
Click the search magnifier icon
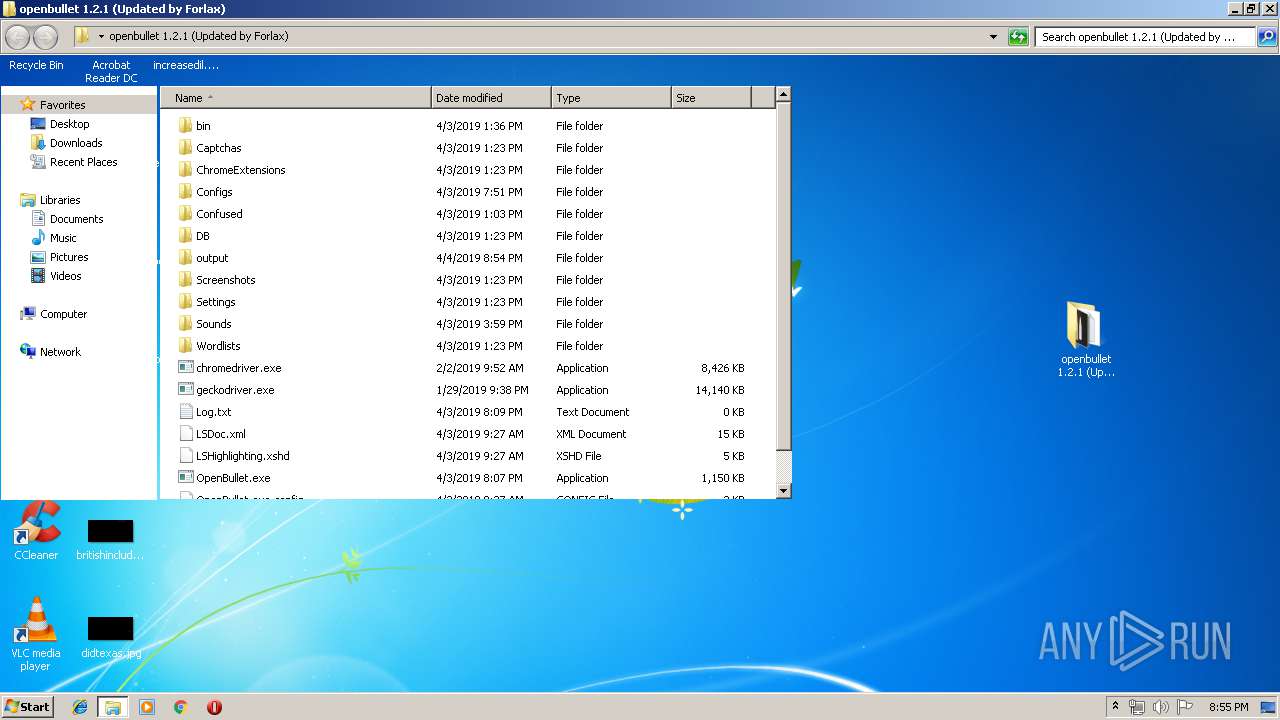1267,37
